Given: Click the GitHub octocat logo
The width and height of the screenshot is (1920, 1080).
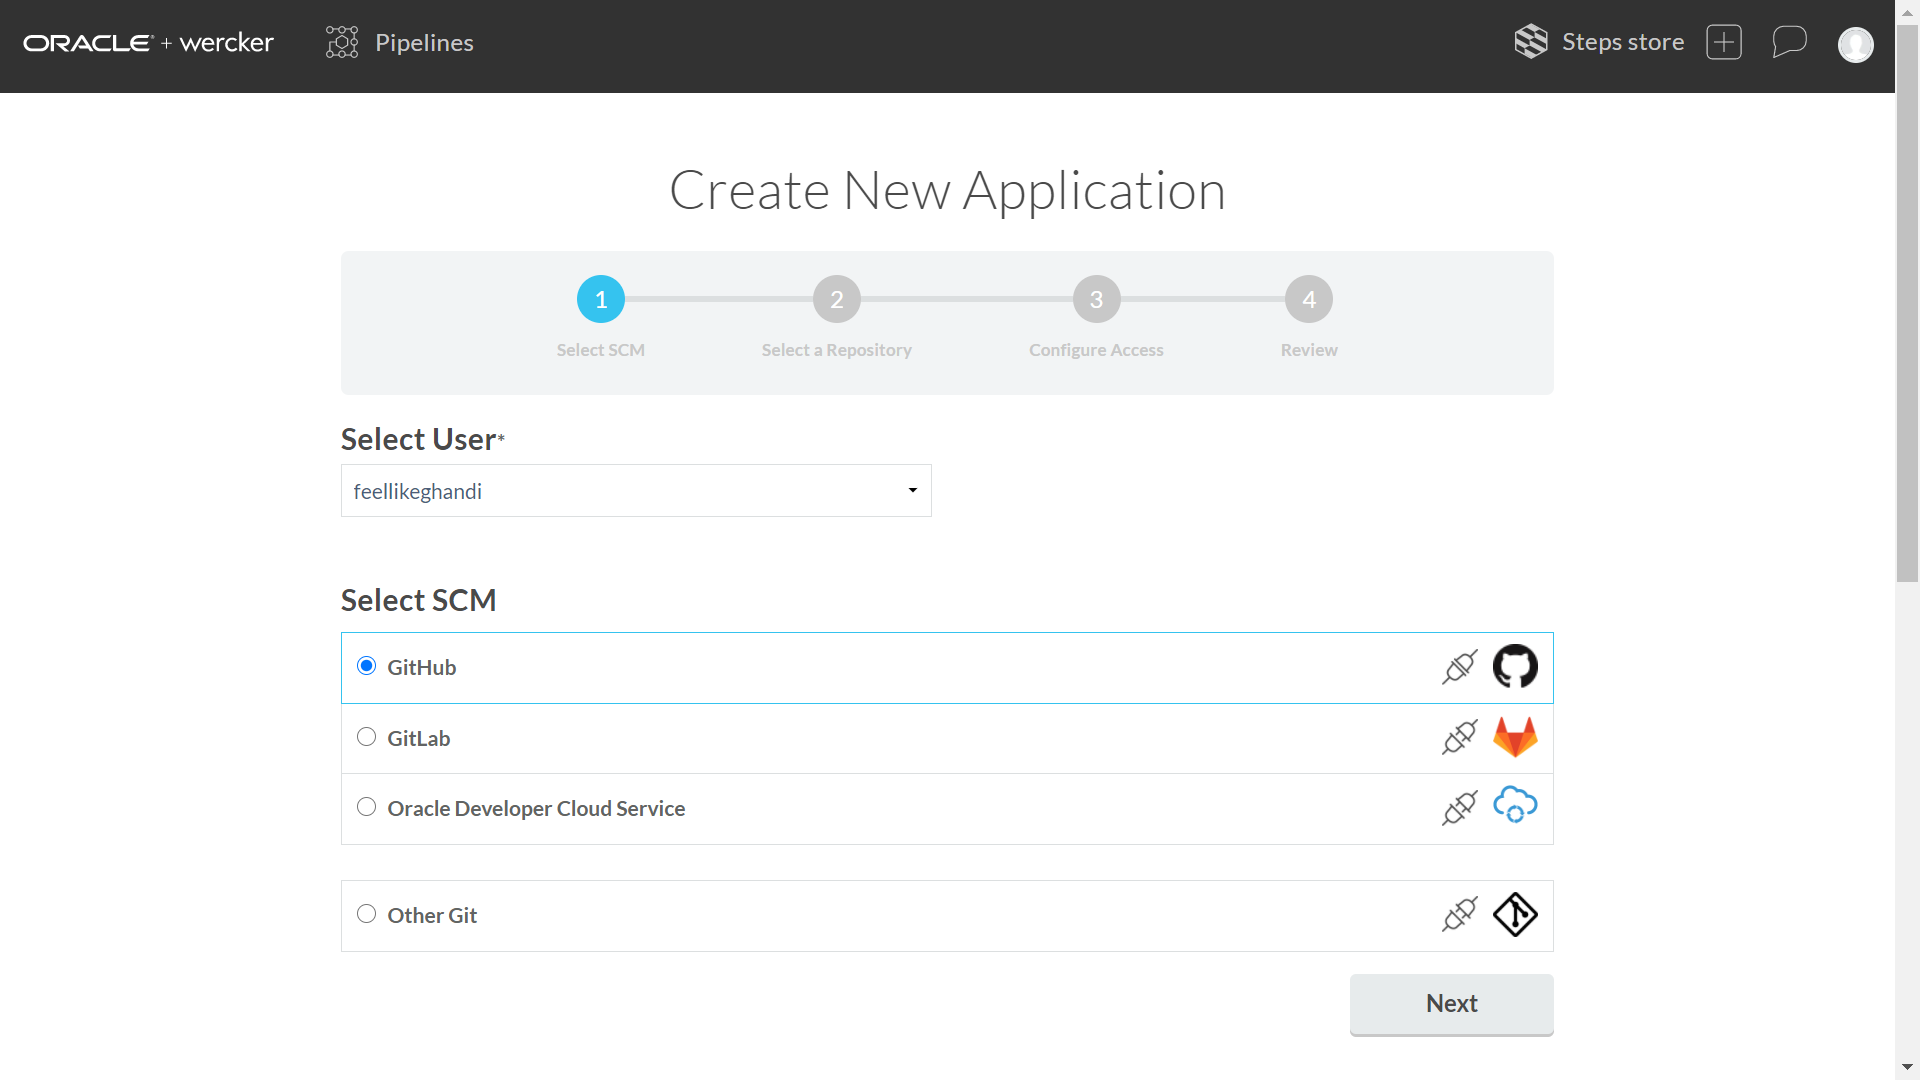Looking at the screenshot, I should pyautogui.click(x=1515, y=666).
